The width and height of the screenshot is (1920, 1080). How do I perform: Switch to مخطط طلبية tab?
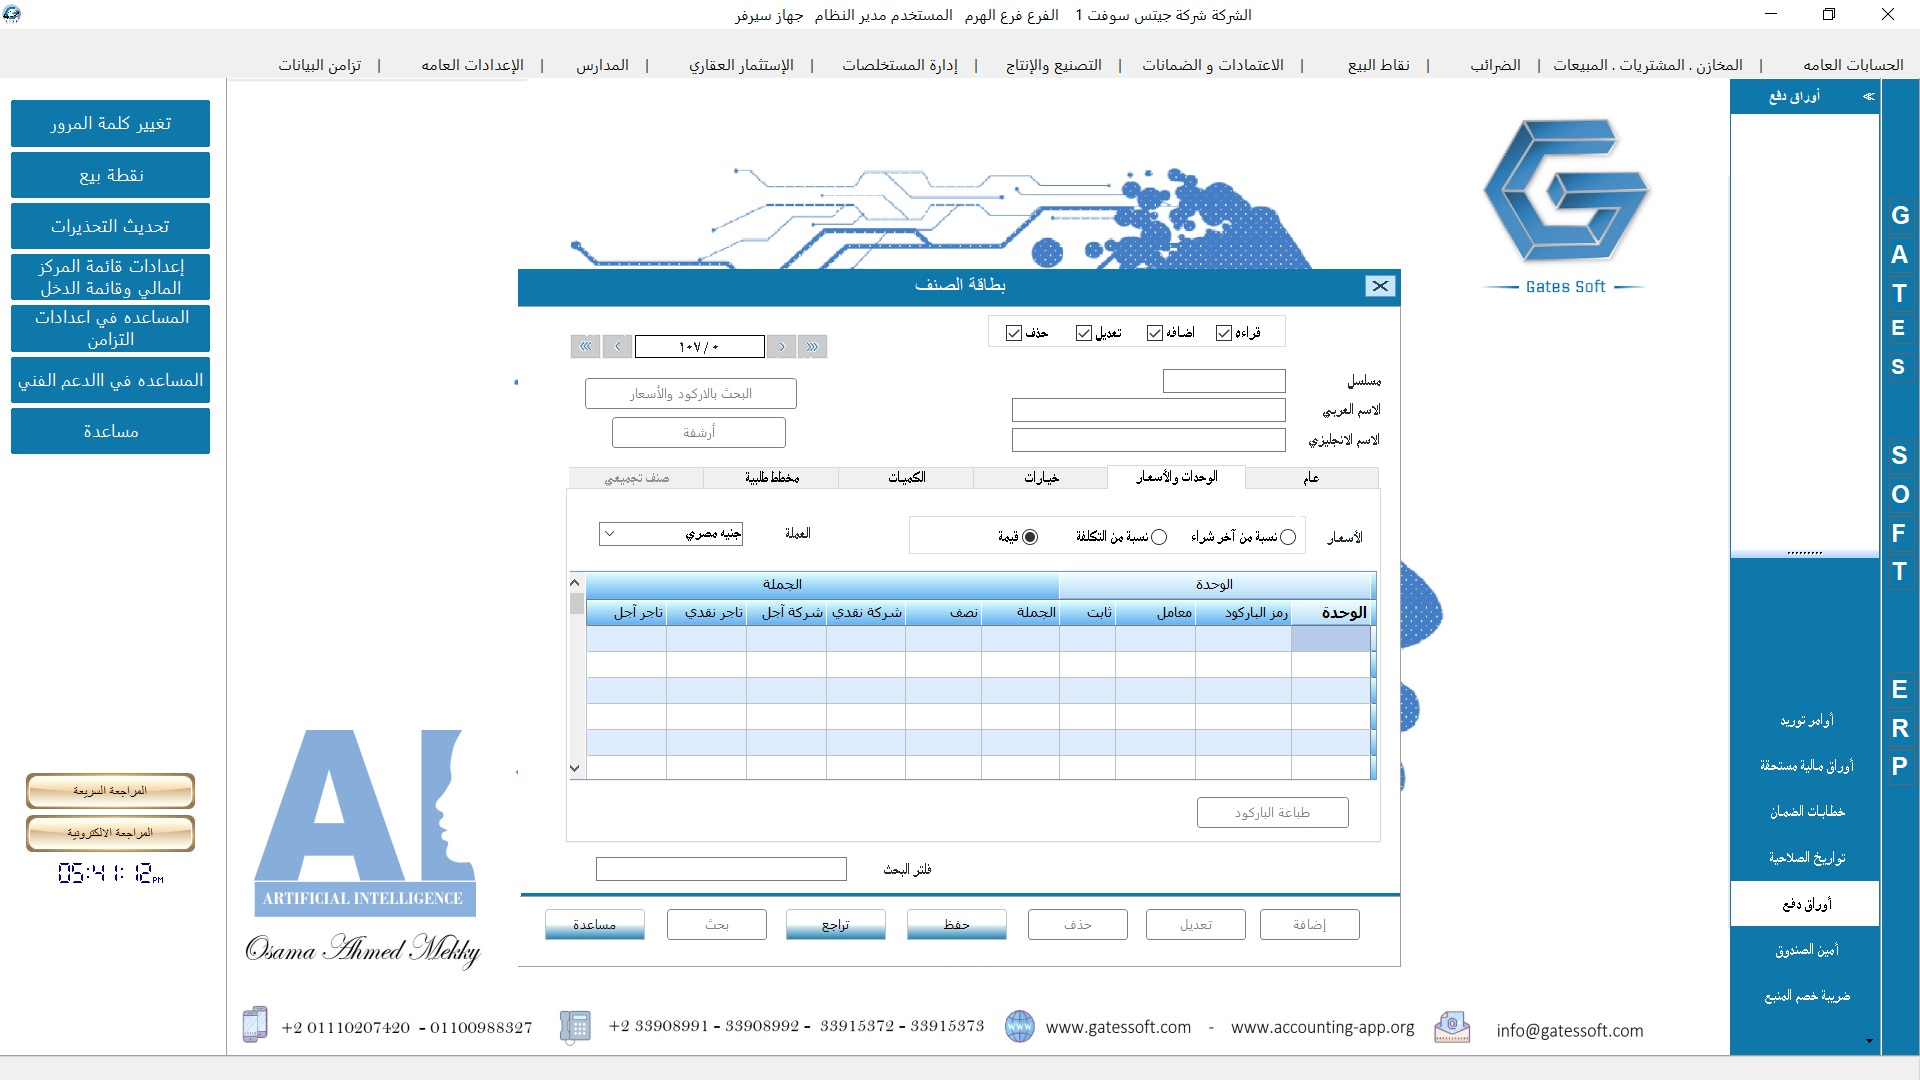772,478
